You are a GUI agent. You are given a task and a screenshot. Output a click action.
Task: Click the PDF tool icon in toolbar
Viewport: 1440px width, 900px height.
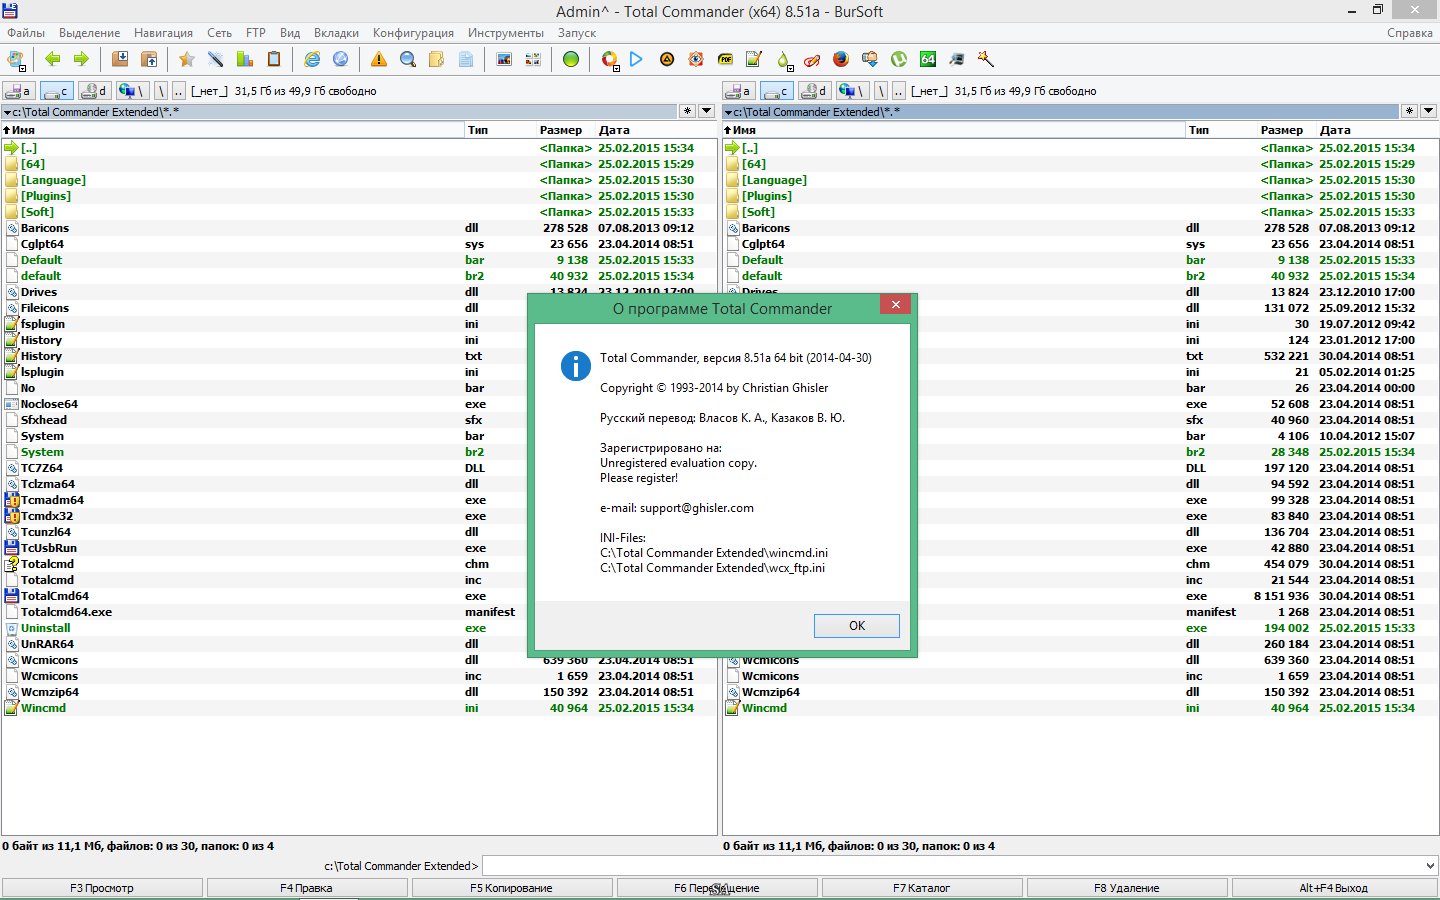coord(725,60)
